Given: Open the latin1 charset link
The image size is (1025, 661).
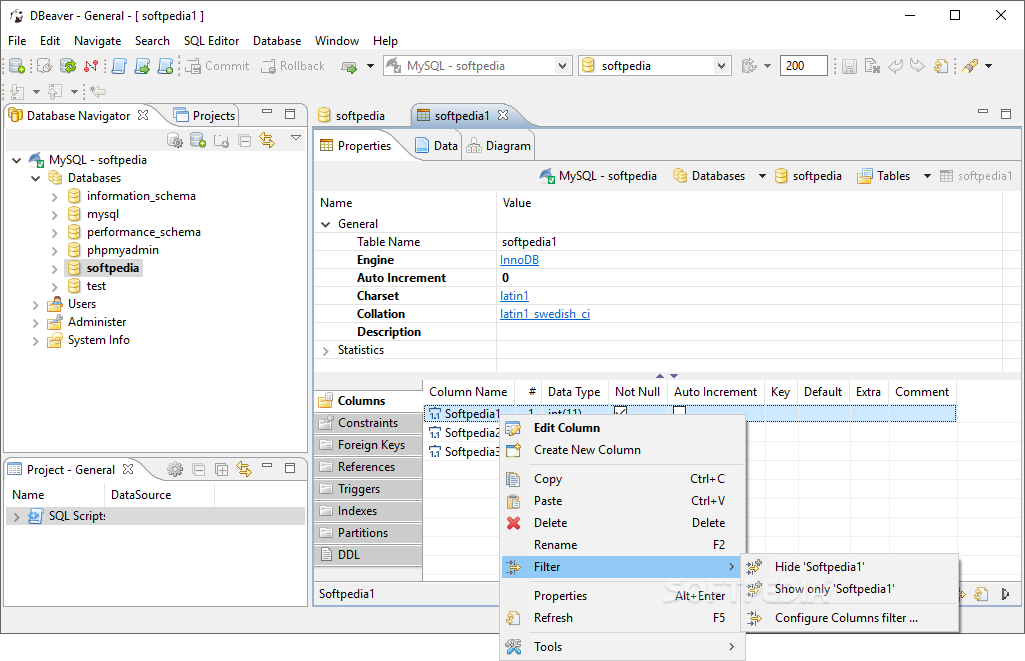Looking at the screenshot, I should 514,296.
